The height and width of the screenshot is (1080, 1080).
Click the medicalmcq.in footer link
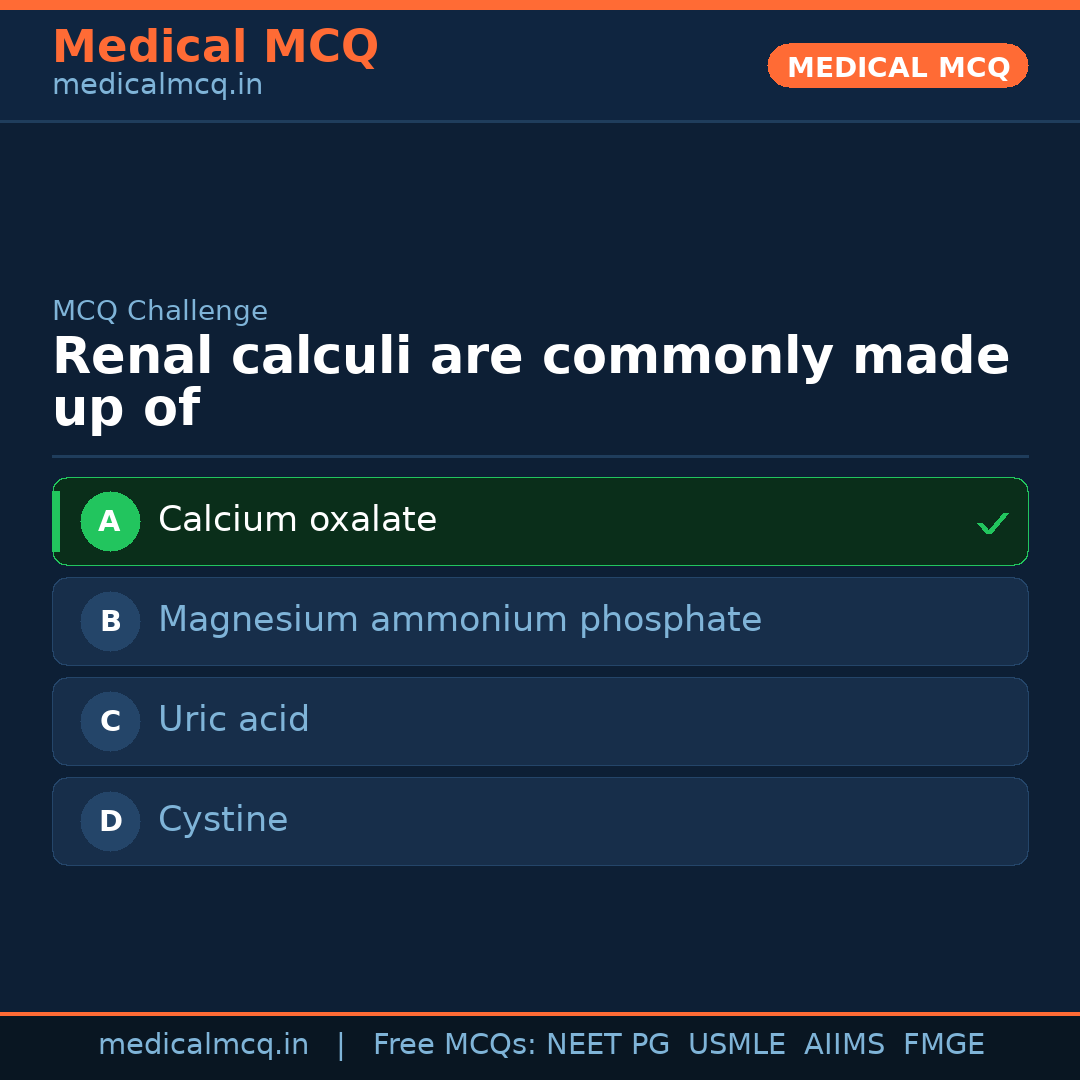(204, 1043)
